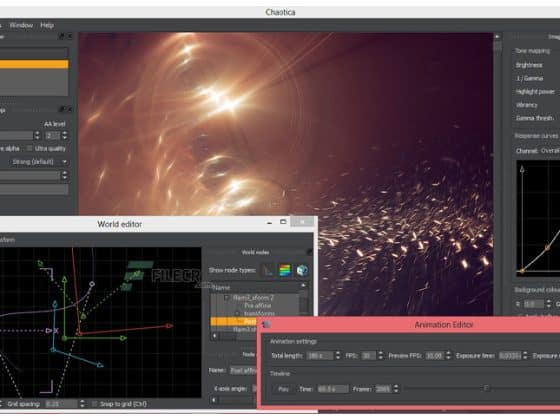The height and width of the screenshot is (420, 560).
Task: Close the second left panel using X icon
Action: click(70, 109)
